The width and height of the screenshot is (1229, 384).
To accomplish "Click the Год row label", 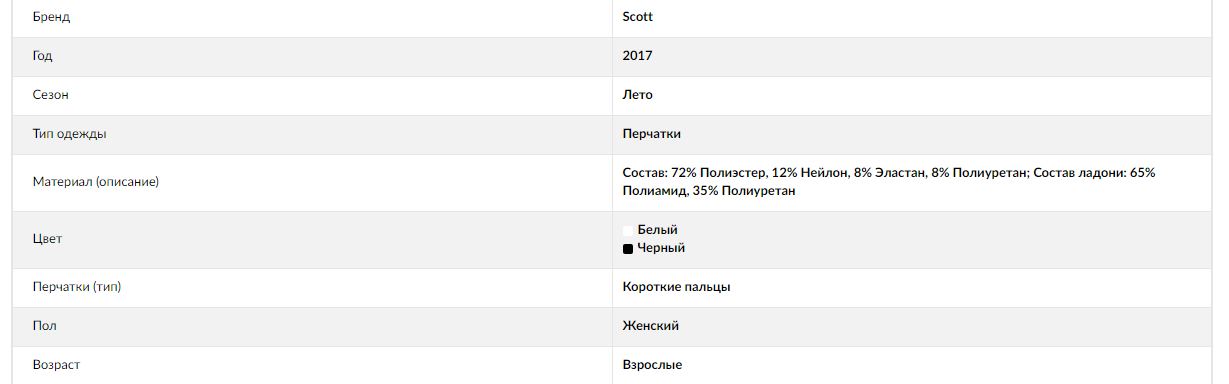I will (42, 56).
